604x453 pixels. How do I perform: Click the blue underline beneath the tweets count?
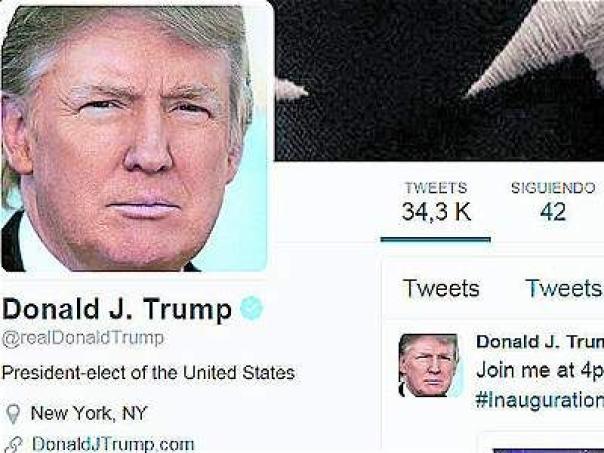[x=436, y=240]
